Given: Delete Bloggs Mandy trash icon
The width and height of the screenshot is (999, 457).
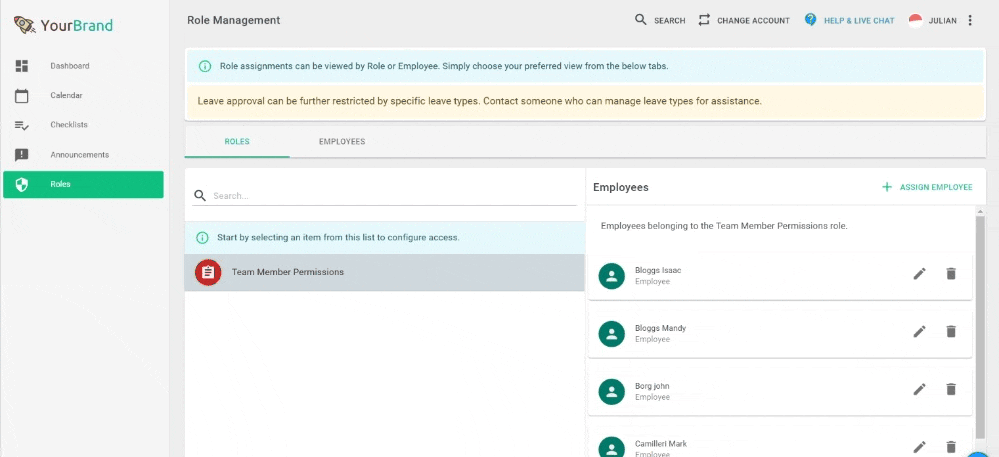Looking at the screenshot, I should [x=951, y=331].
